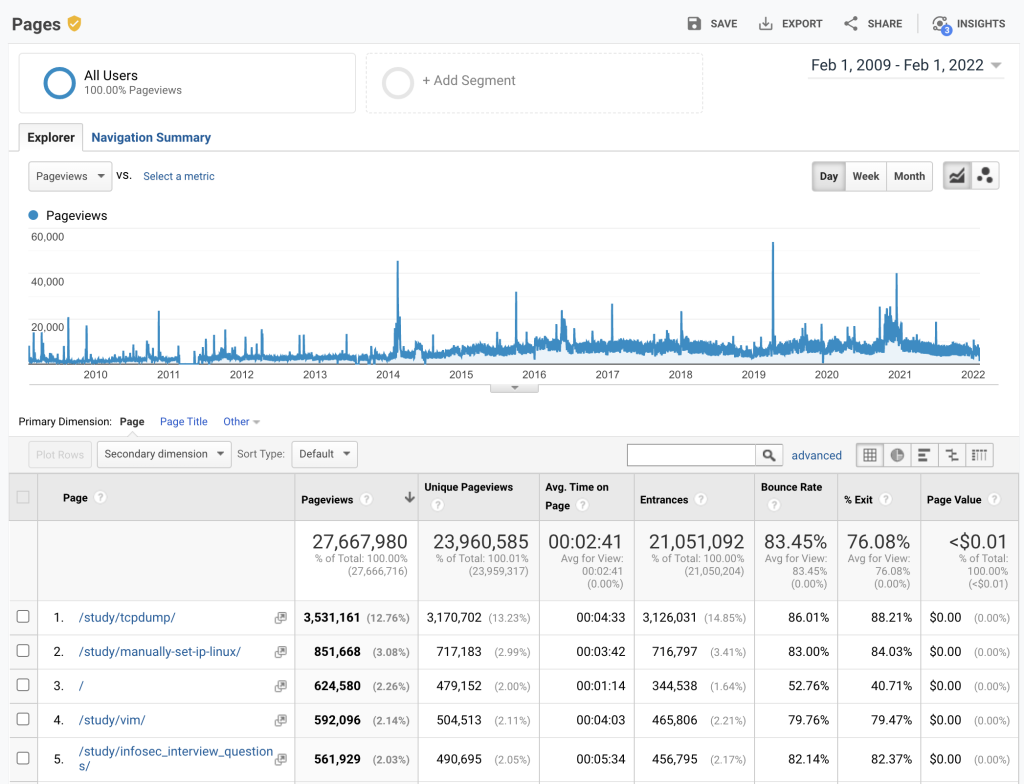The width and height of the screenshot is (1024, 784).
Task: Open the Sort Type Default dropdown
Action: [324, 454]
